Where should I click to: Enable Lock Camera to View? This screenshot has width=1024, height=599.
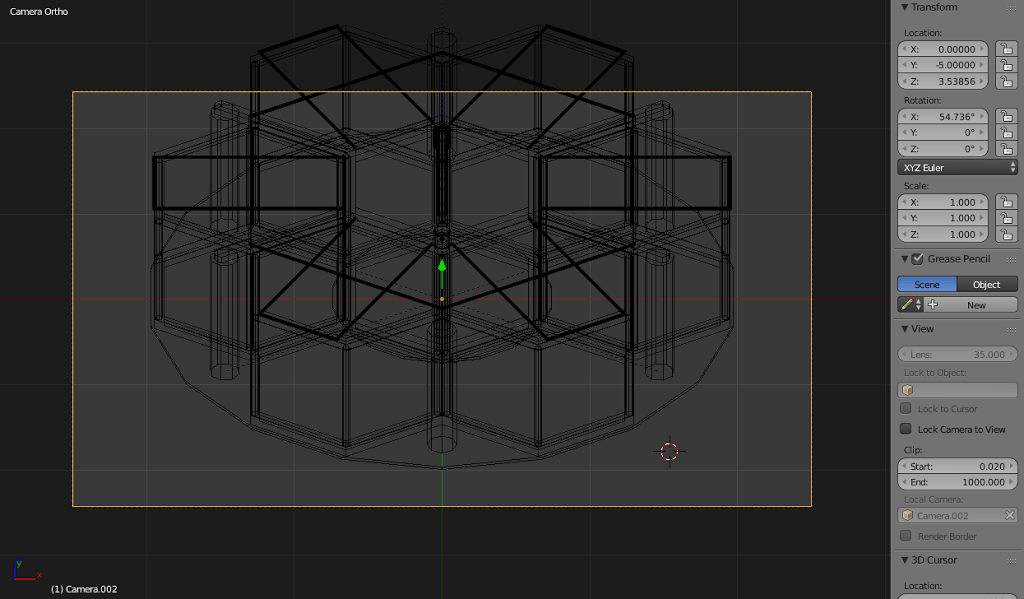pyautogui.click(x=906, y=429)
